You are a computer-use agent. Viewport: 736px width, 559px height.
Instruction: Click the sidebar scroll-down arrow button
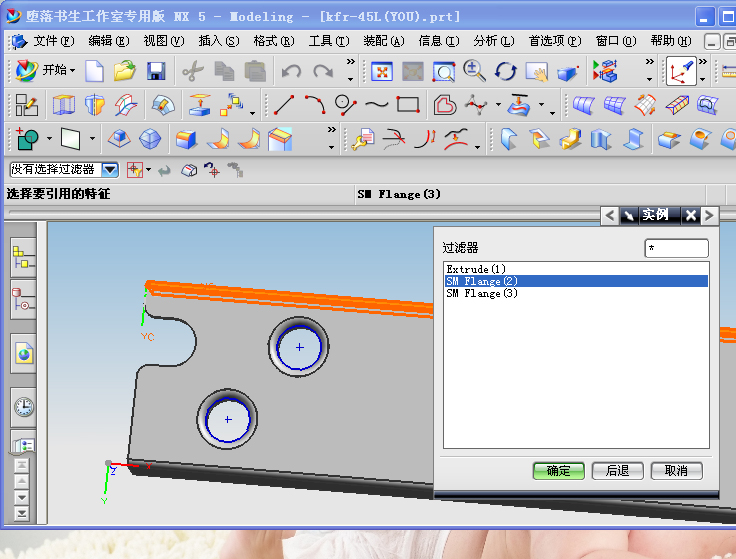22,497
